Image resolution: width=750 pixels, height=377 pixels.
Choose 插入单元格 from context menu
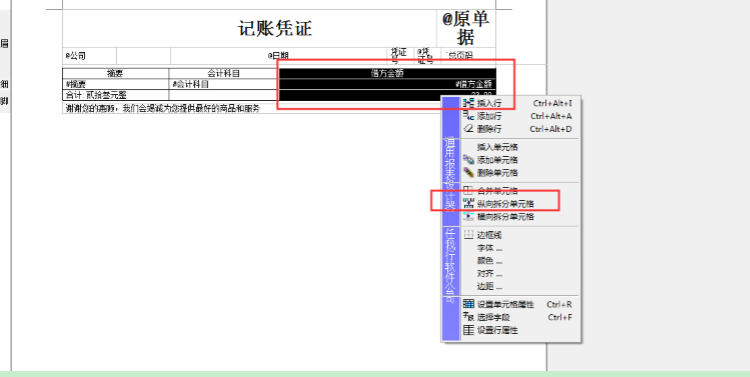(497, 147)
